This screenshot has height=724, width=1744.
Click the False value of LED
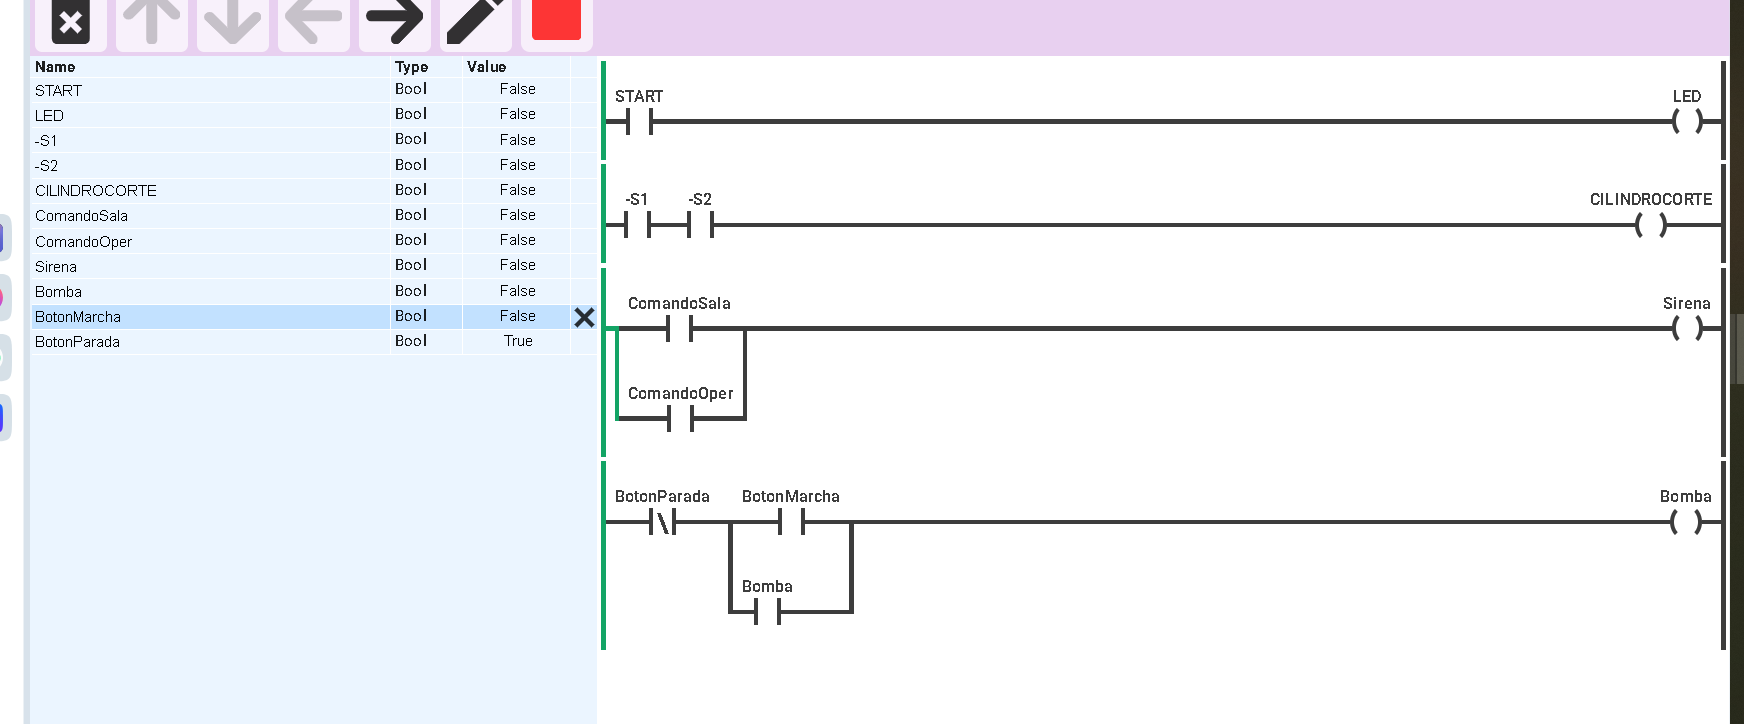(518, 114)
